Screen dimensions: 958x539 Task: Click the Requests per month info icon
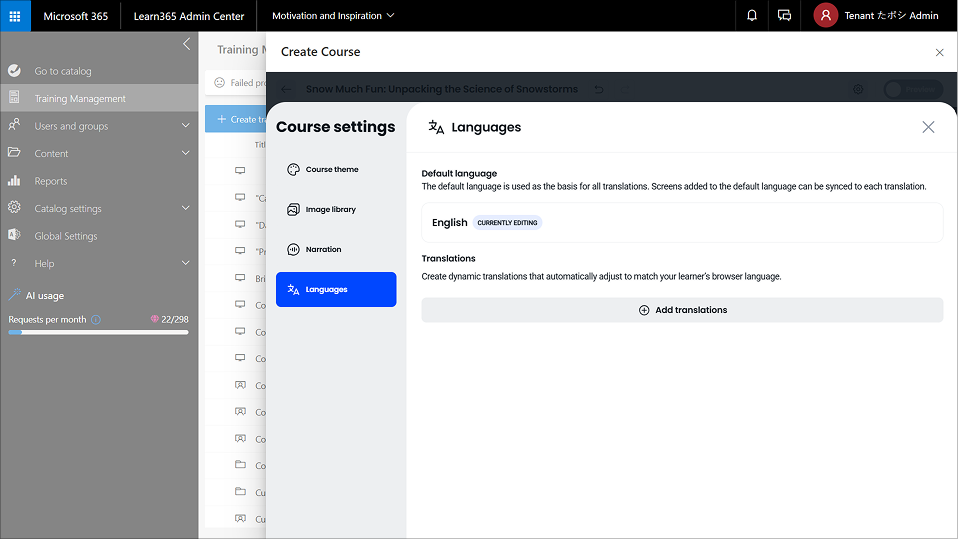coord(96,320)
